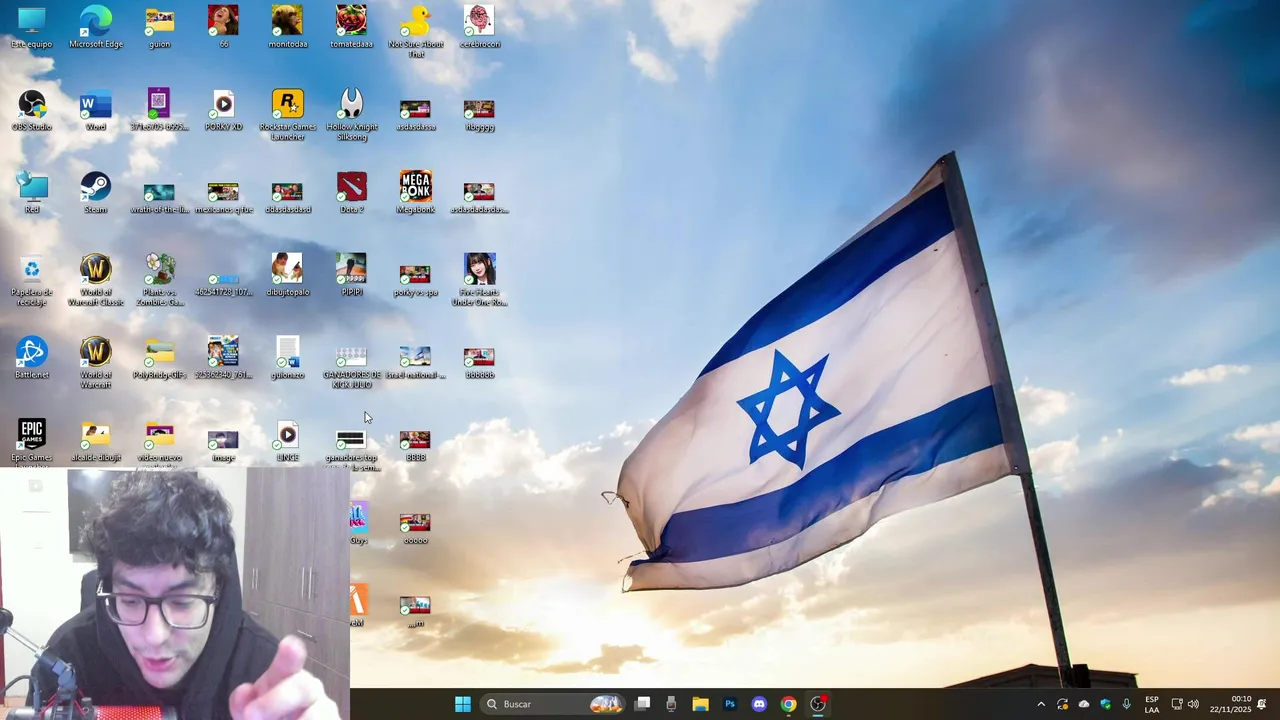Select the bbbbbb thumbnail file
Image resolution: width=1280 pixels, height=720 pixels.
(x=479, y=362)
